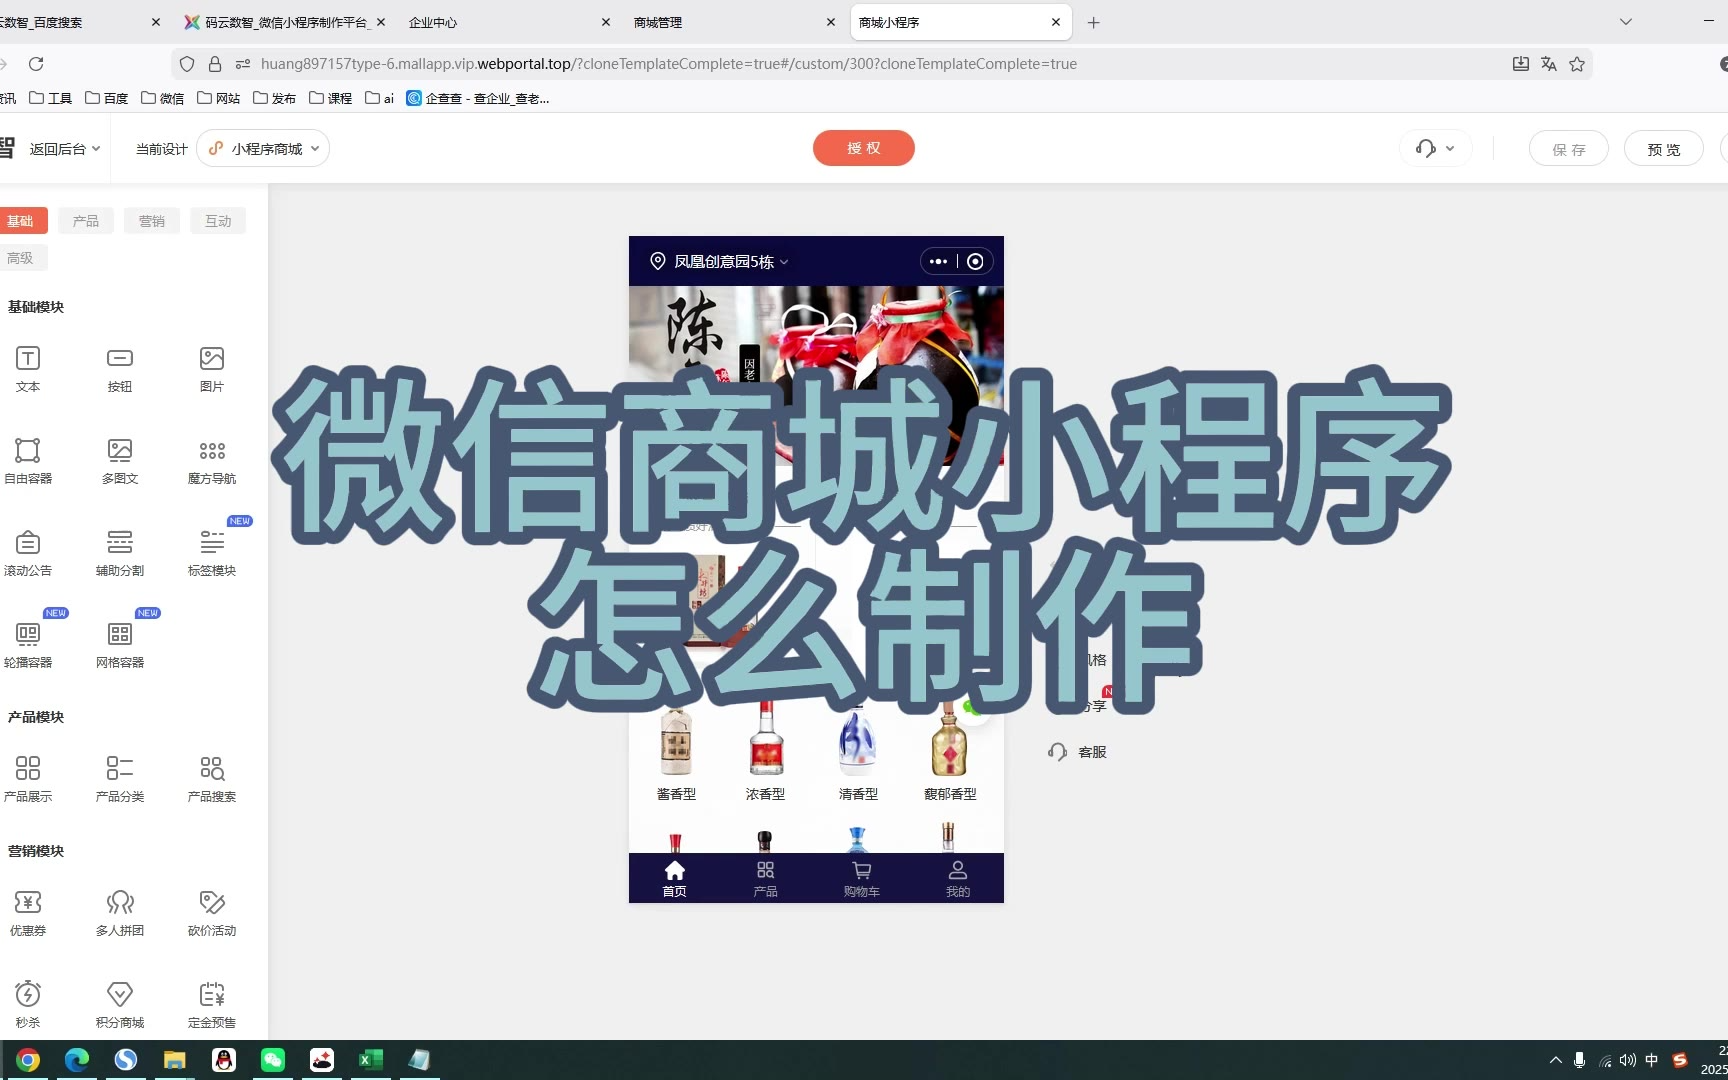Viewport: 1728px width, 1080px height.
Task: Switch to the 互动 module tab
Action: [218, 221]
